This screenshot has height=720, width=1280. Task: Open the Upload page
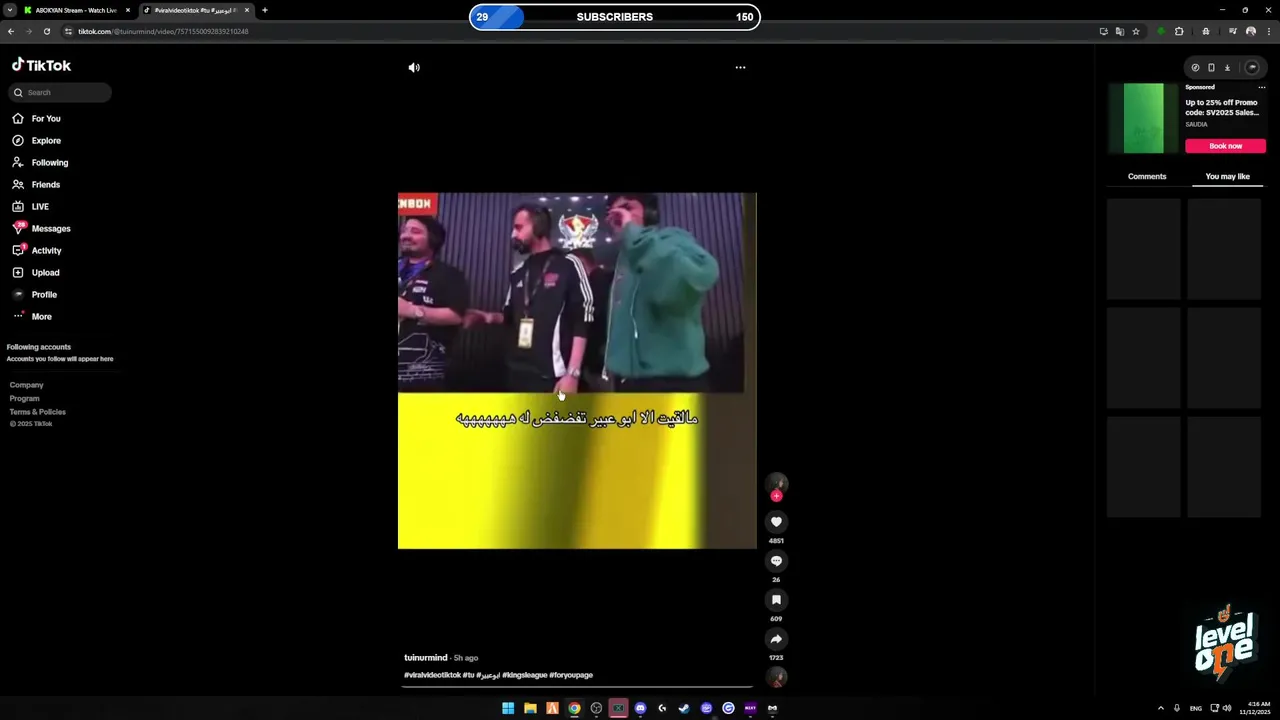[36, 273]
